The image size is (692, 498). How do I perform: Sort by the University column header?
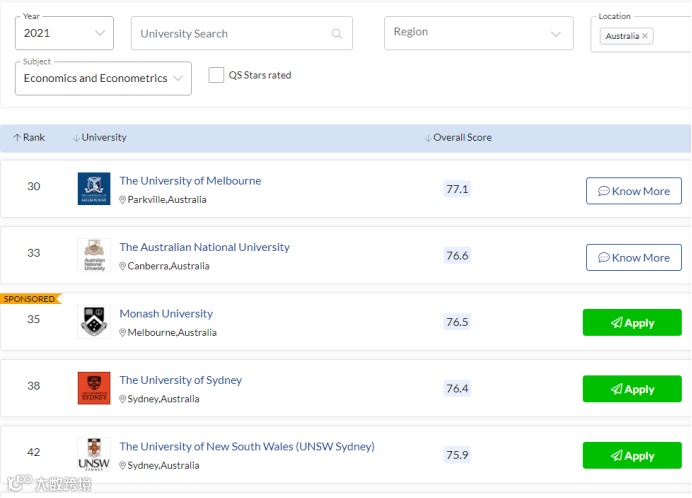point(103,138)
